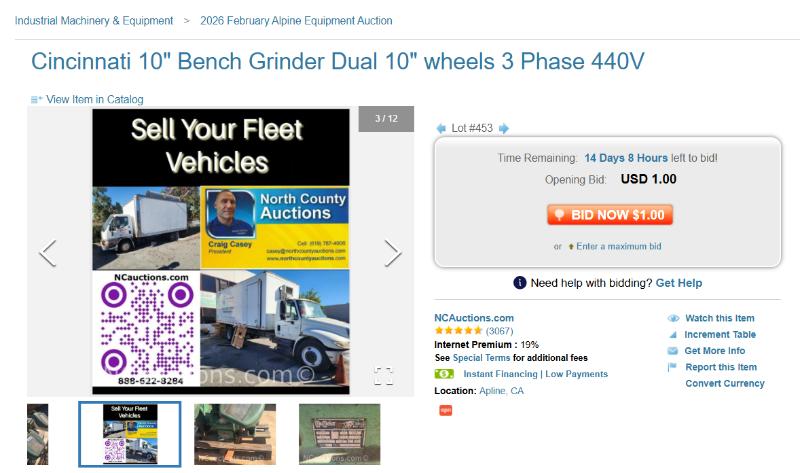
Task: Expand Enter a maximum bid option
Action: (x=618, y=246)
